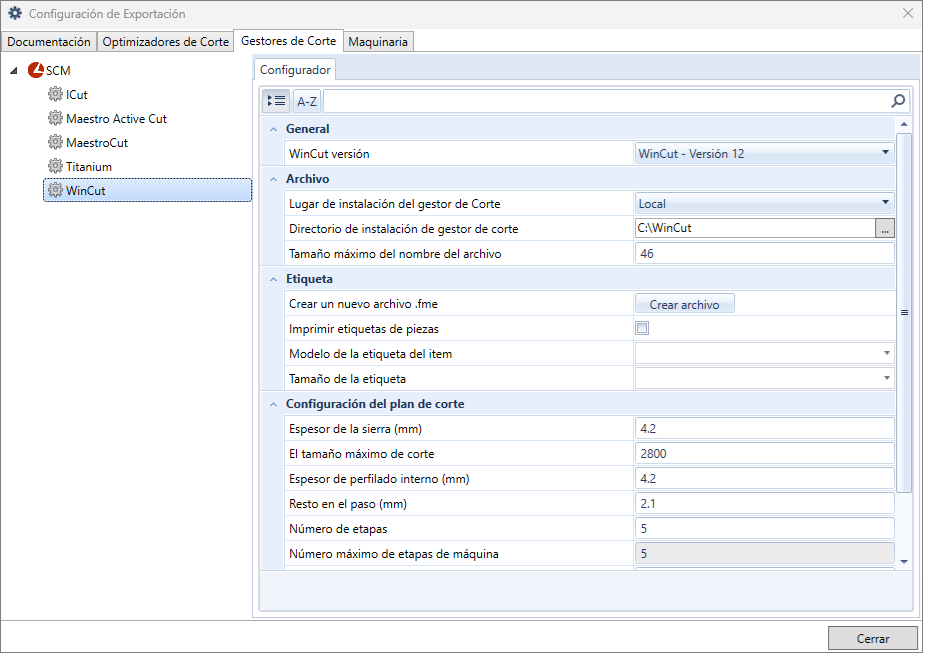Click the gear icon next to ICut
This screenshot has height=656, width=931.
coord(55,94)
